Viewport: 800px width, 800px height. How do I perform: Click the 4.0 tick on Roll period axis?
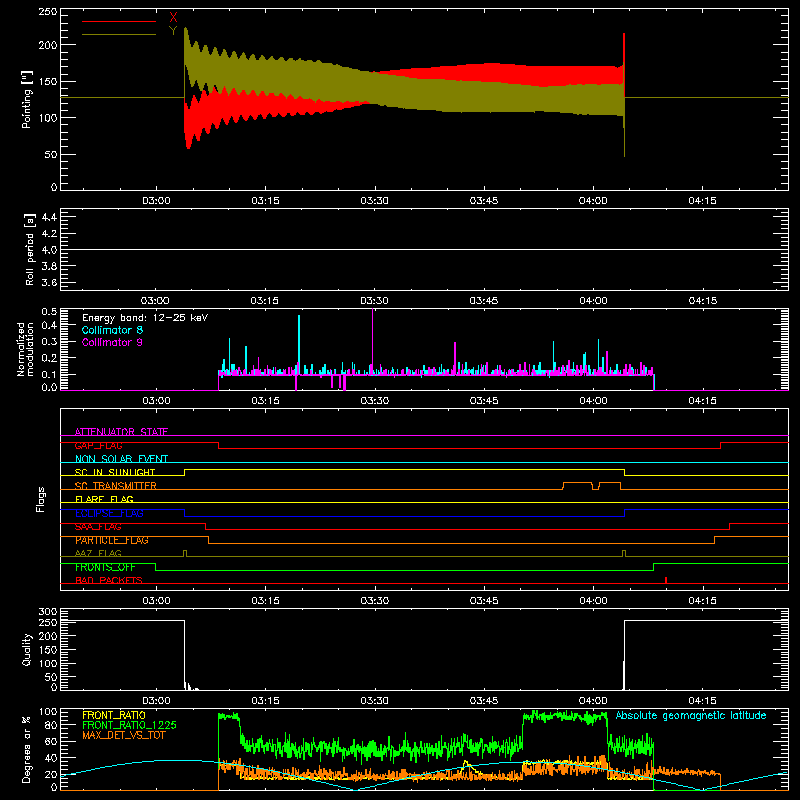click(49, 250)
